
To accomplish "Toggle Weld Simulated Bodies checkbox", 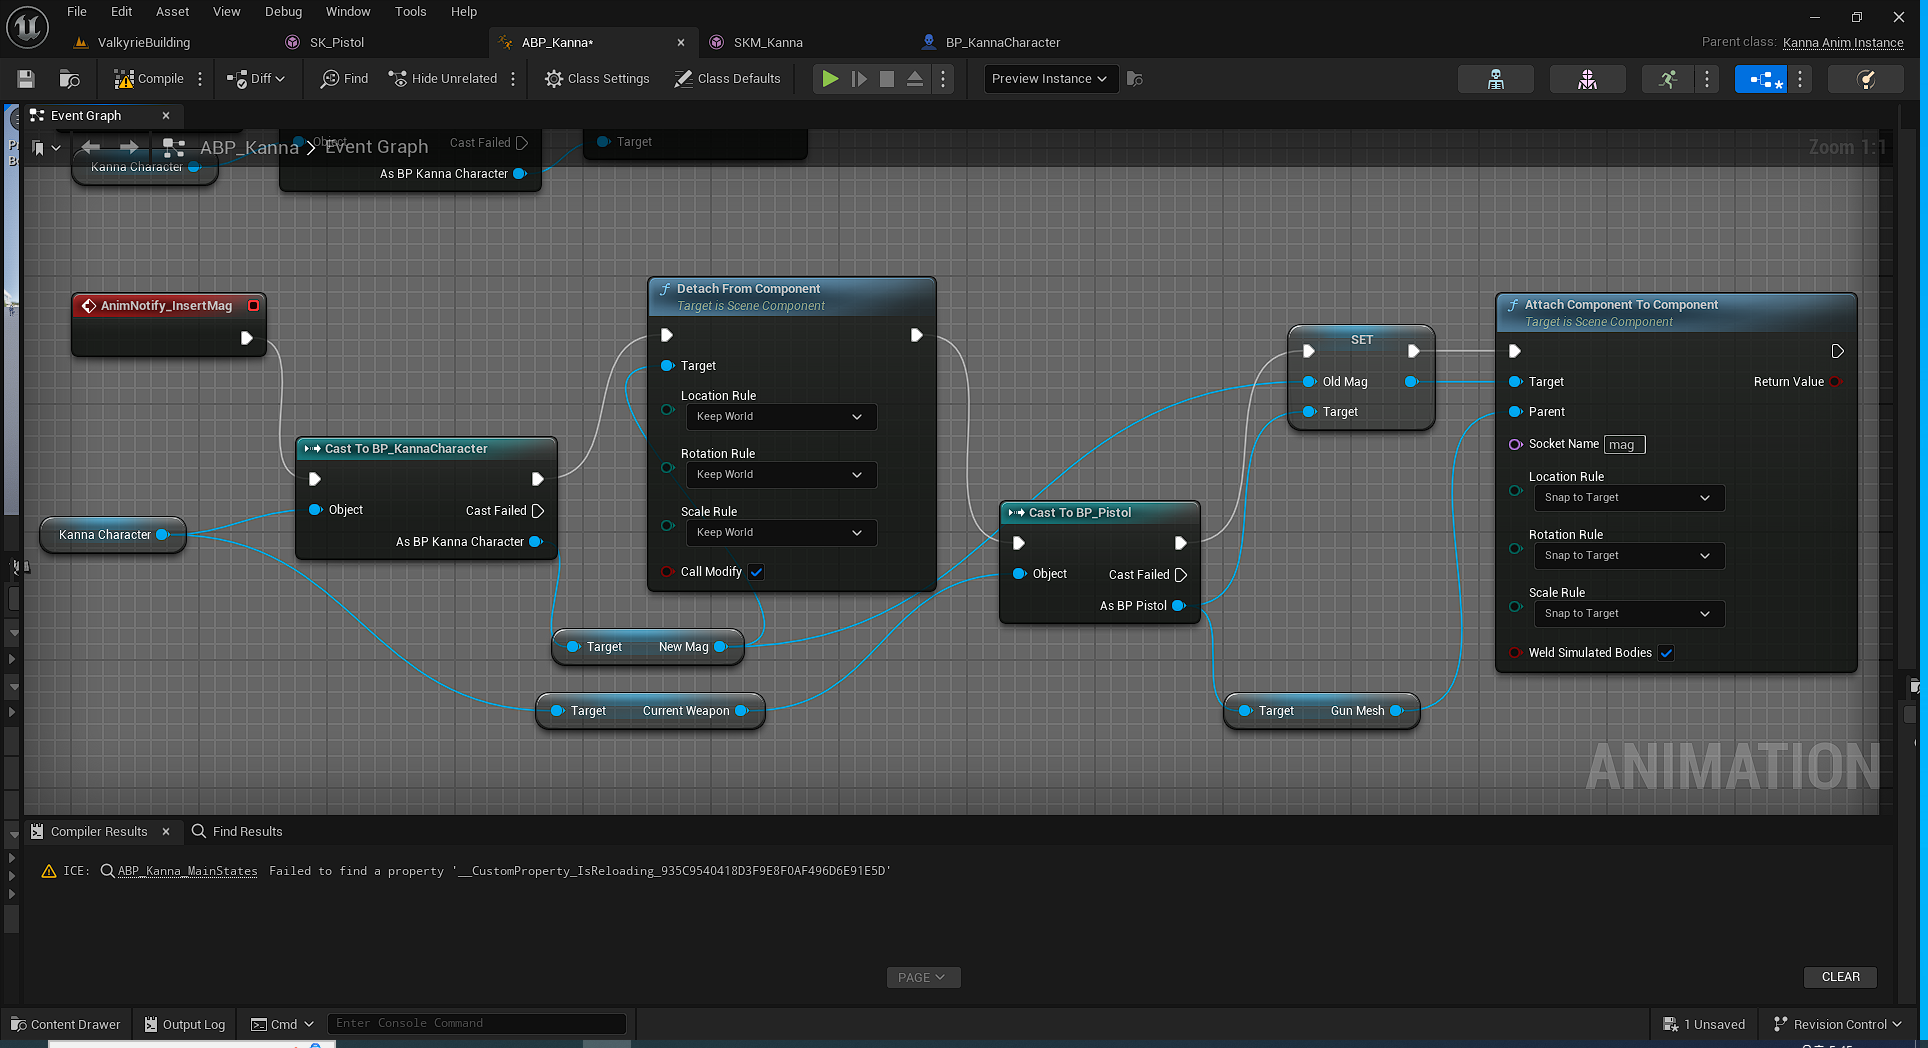I will (1666, 653).
